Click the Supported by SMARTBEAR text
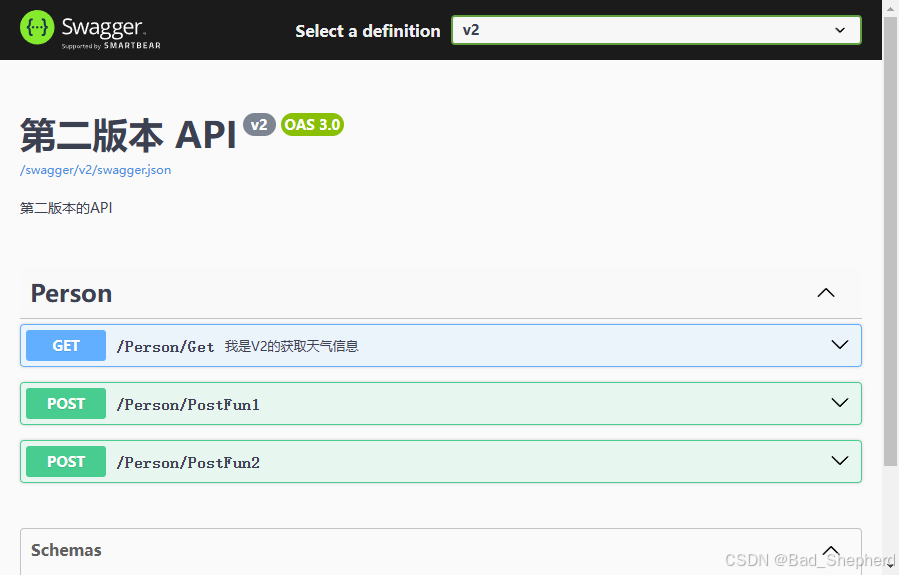Screen dimensions: 899x575 click(x=111, y=46)
